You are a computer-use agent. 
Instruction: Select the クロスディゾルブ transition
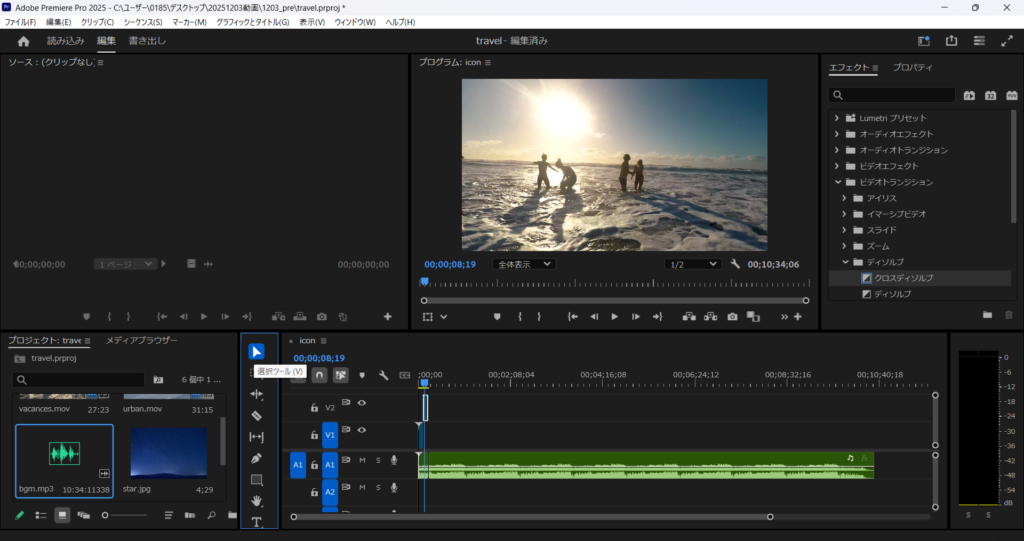point(903,278)
